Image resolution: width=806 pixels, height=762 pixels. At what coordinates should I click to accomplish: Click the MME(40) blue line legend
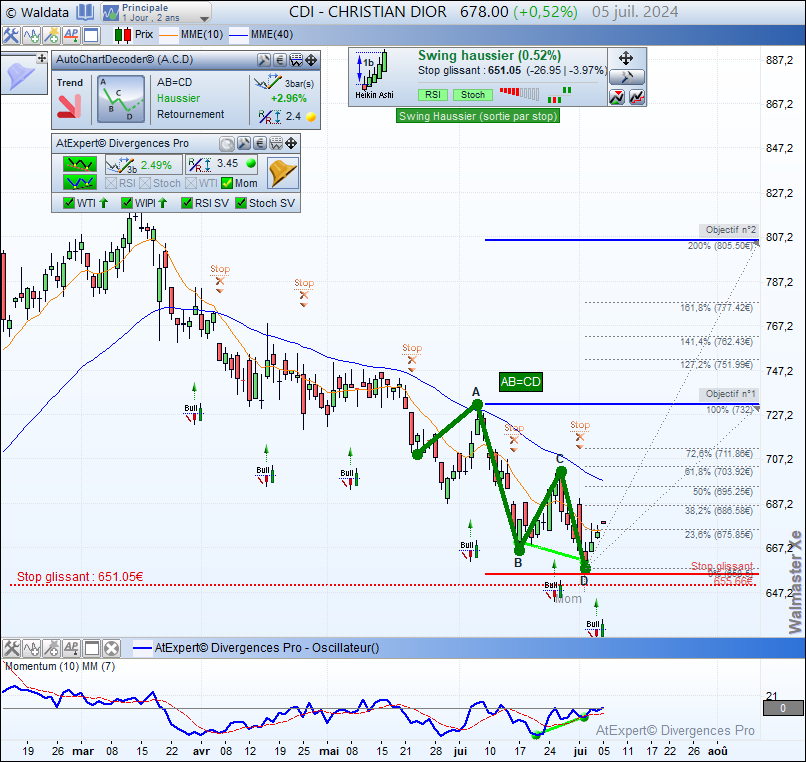tap(261, 34)
